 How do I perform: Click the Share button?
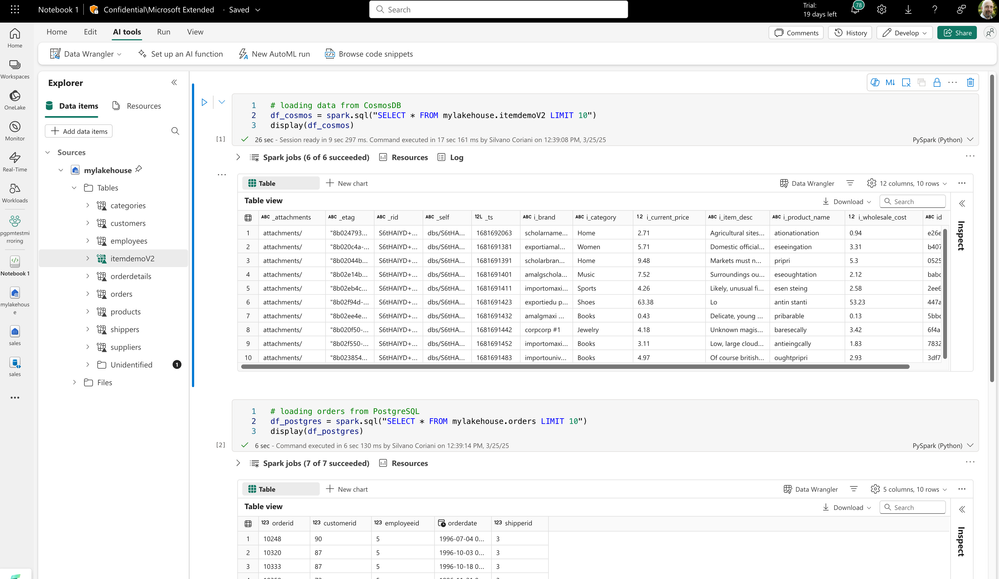click(x=957, y=32)
